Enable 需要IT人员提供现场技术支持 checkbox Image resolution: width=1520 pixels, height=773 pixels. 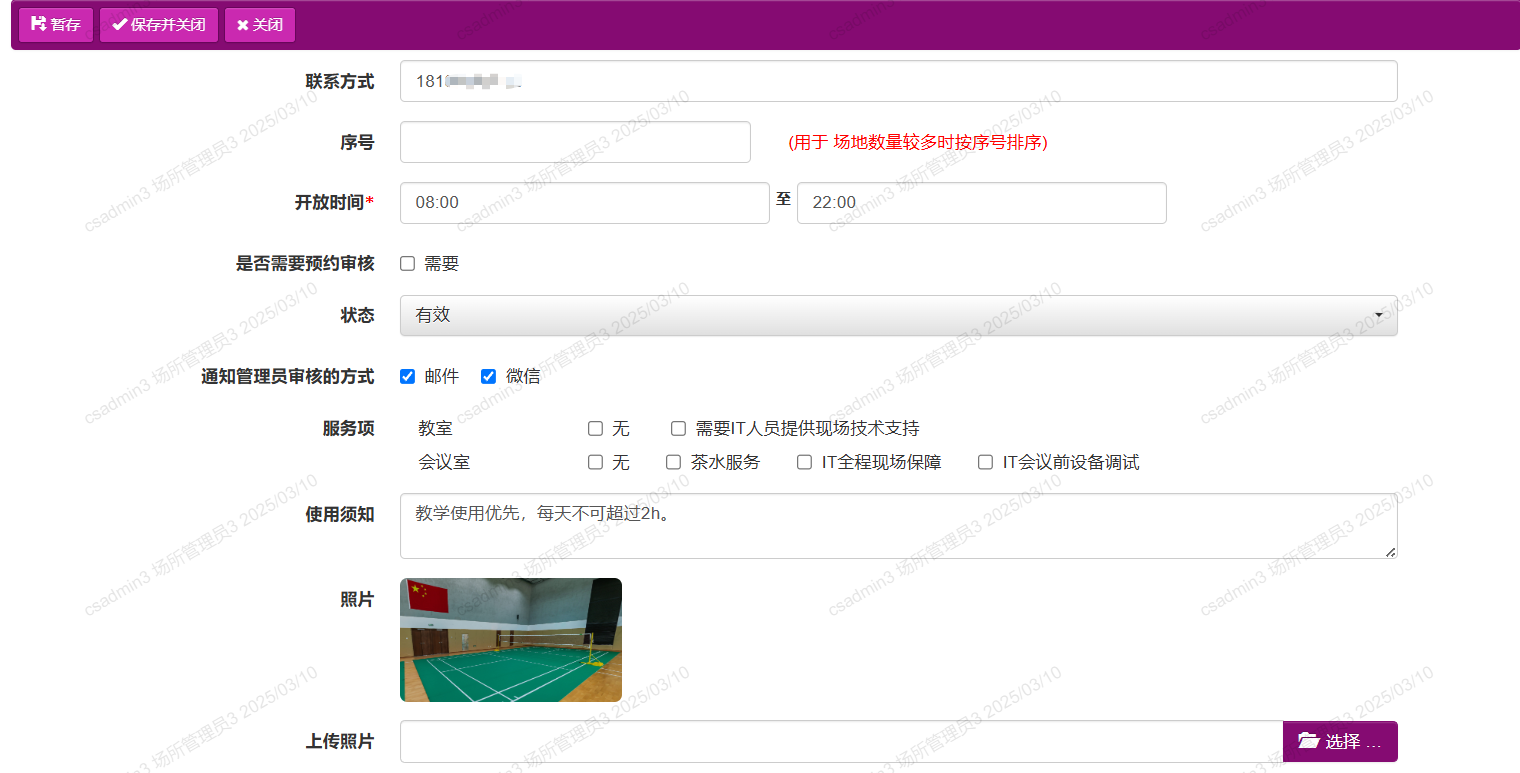point(677,428)
